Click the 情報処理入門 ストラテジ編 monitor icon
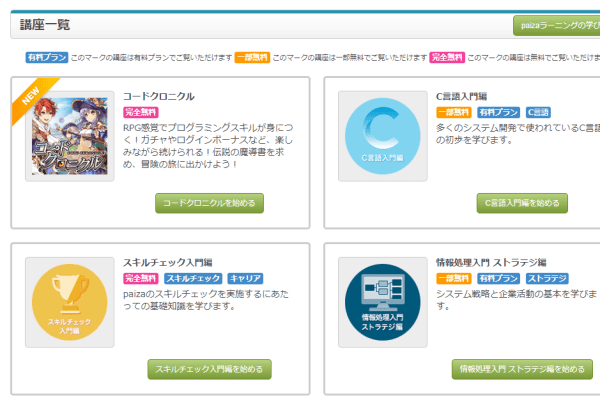600x400 pixels. click(382, 306)
